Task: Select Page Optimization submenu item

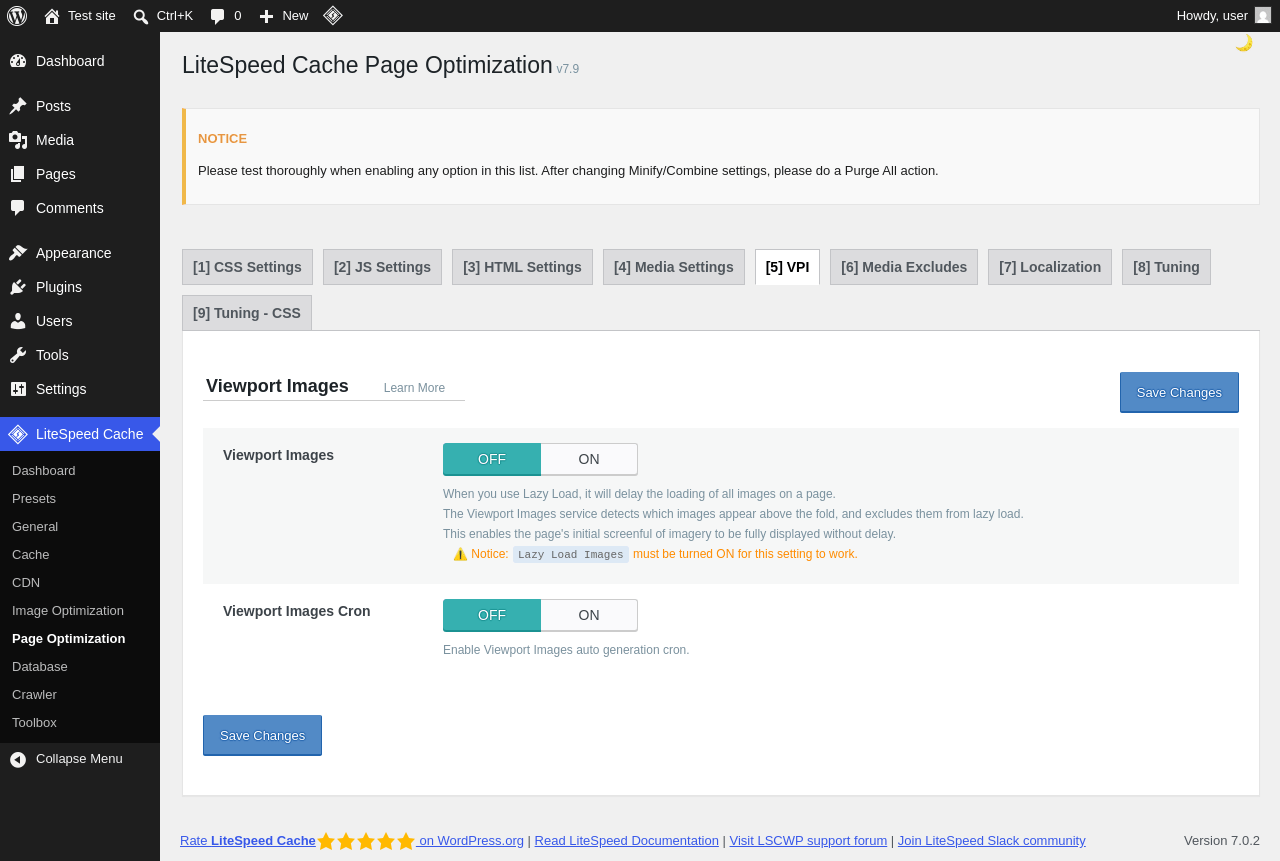Action: click(x=69, y=639)
